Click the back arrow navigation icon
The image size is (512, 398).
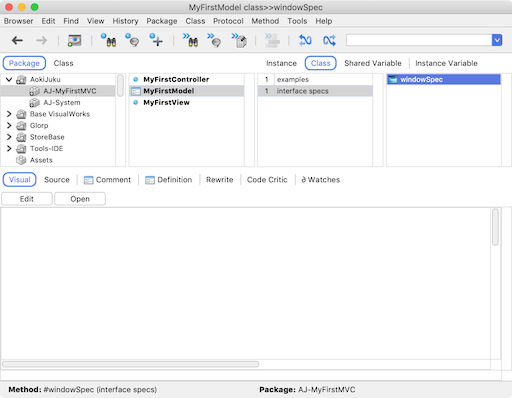(x=17, y=41)
